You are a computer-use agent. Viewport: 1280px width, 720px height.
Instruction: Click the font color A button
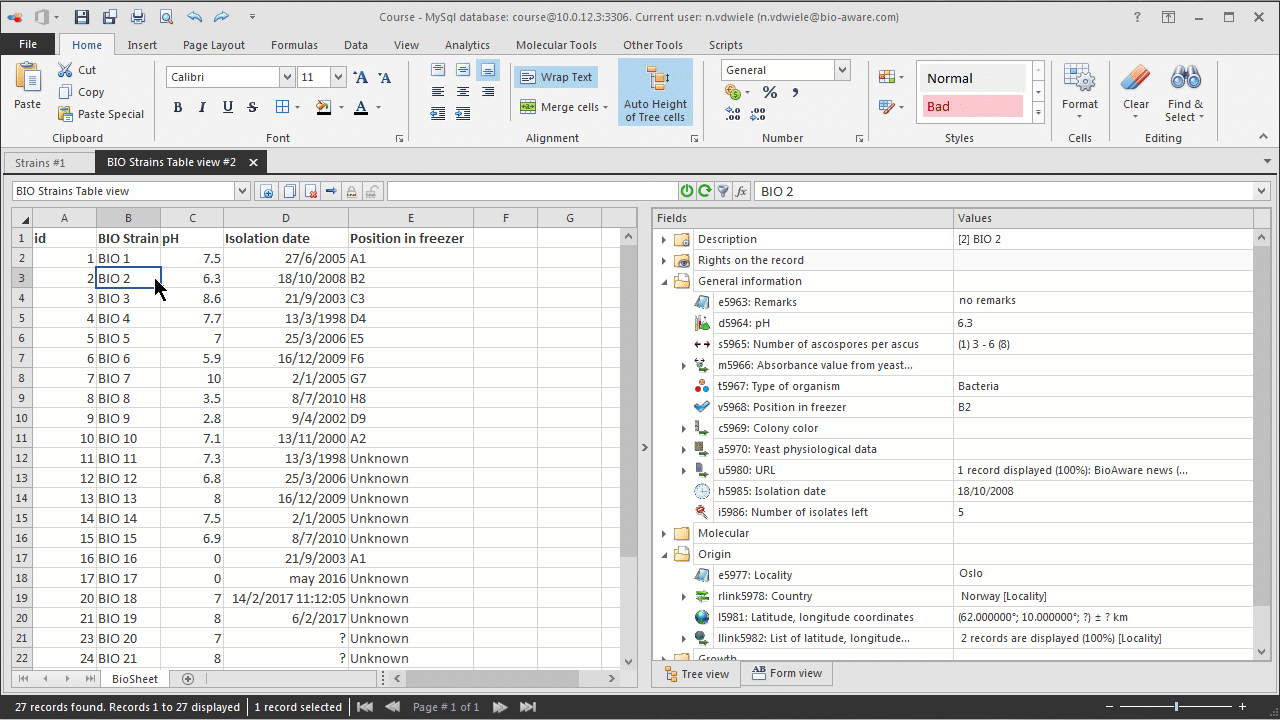coord(361,107)
